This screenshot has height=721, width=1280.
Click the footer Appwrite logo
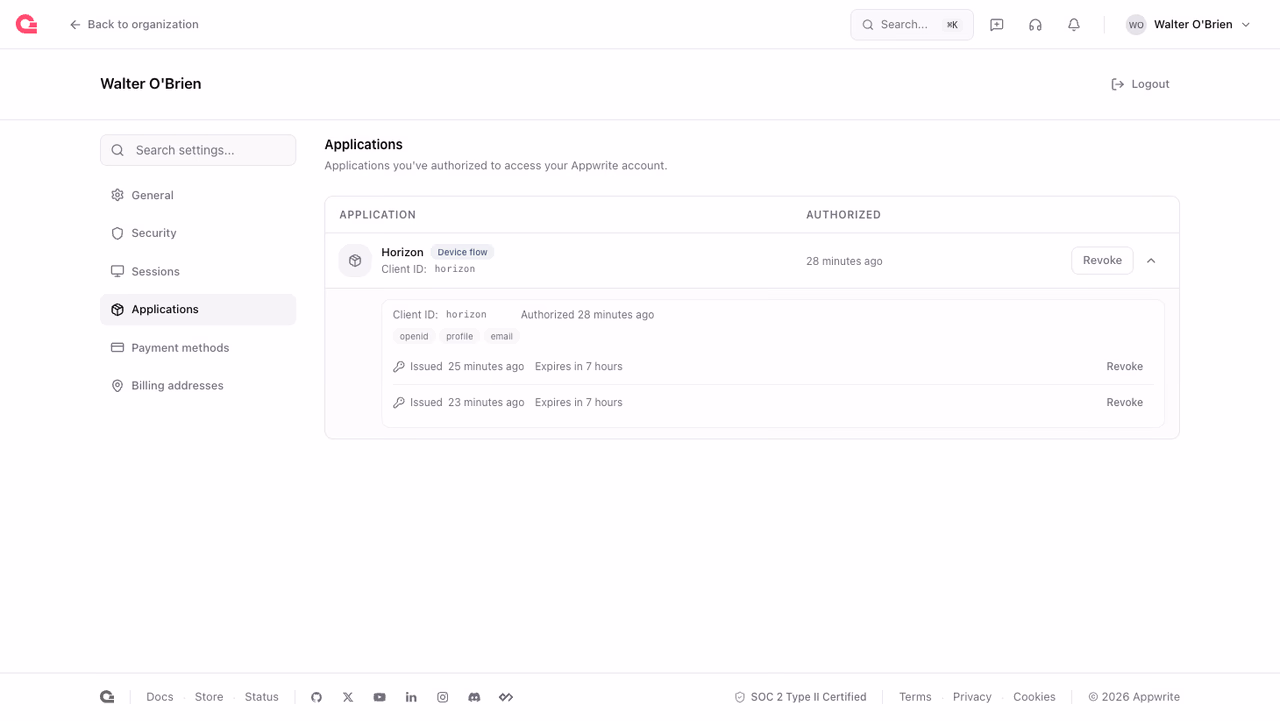107,697
